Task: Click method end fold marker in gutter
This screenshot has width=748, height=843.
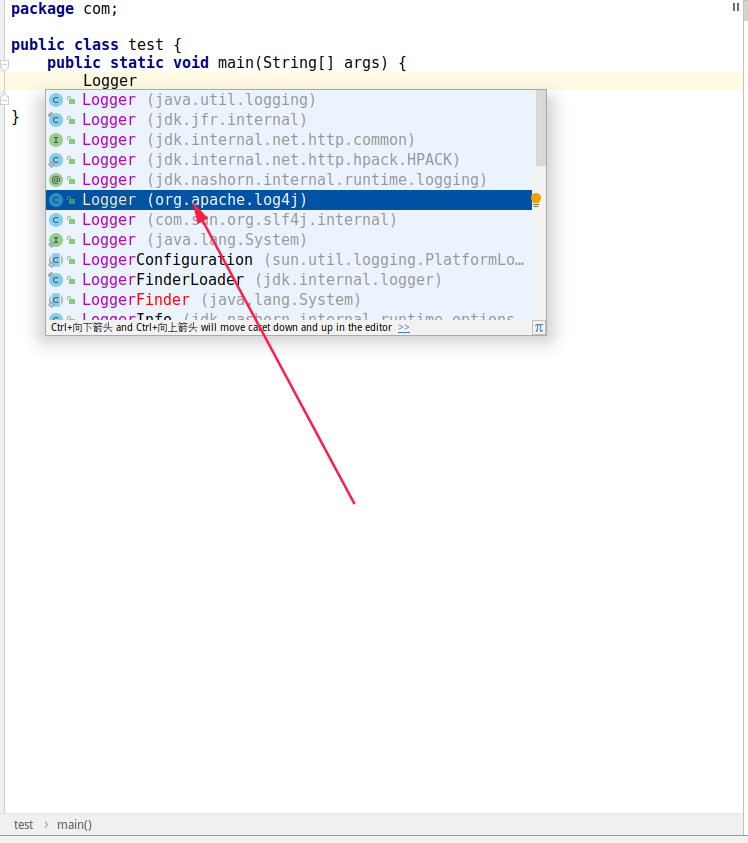Action: point(5,99)
